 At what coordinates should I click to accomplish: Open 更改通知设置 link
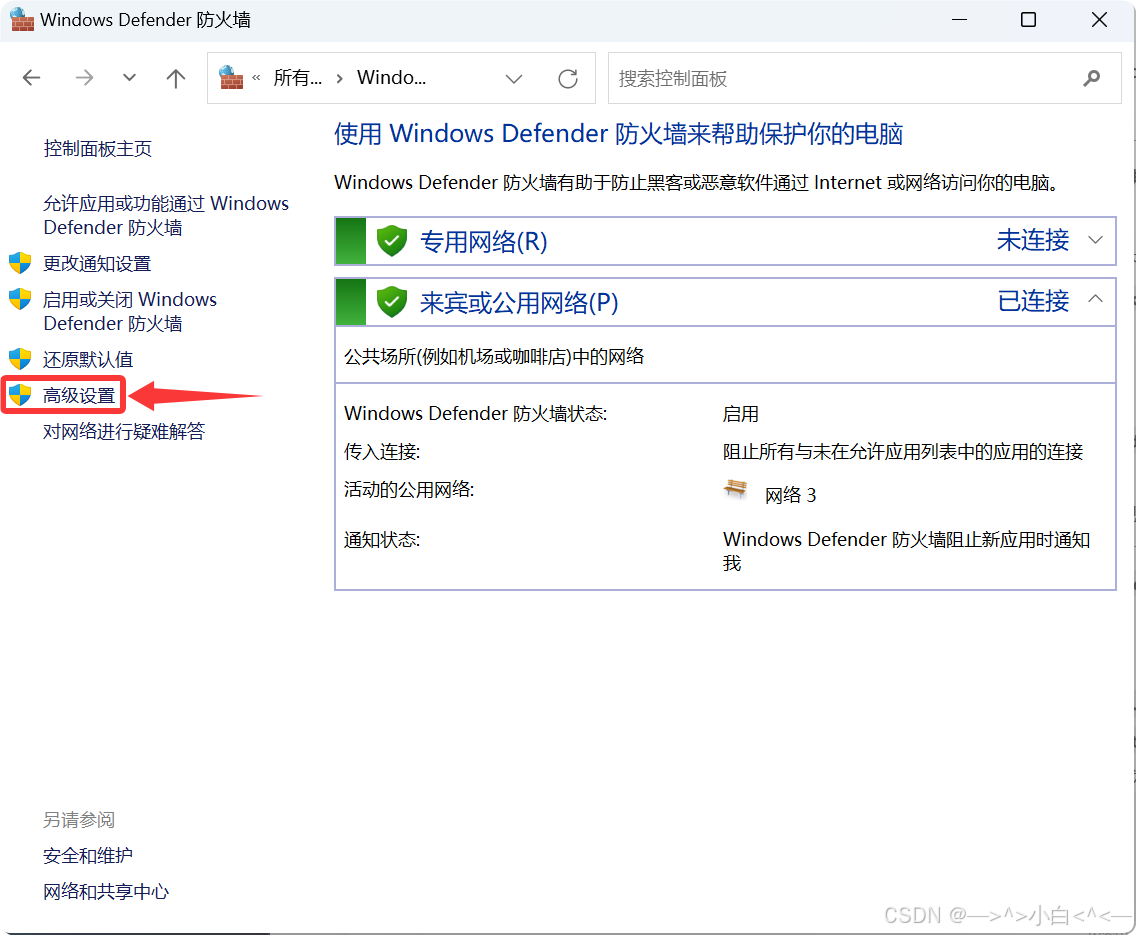coord(97,264)
